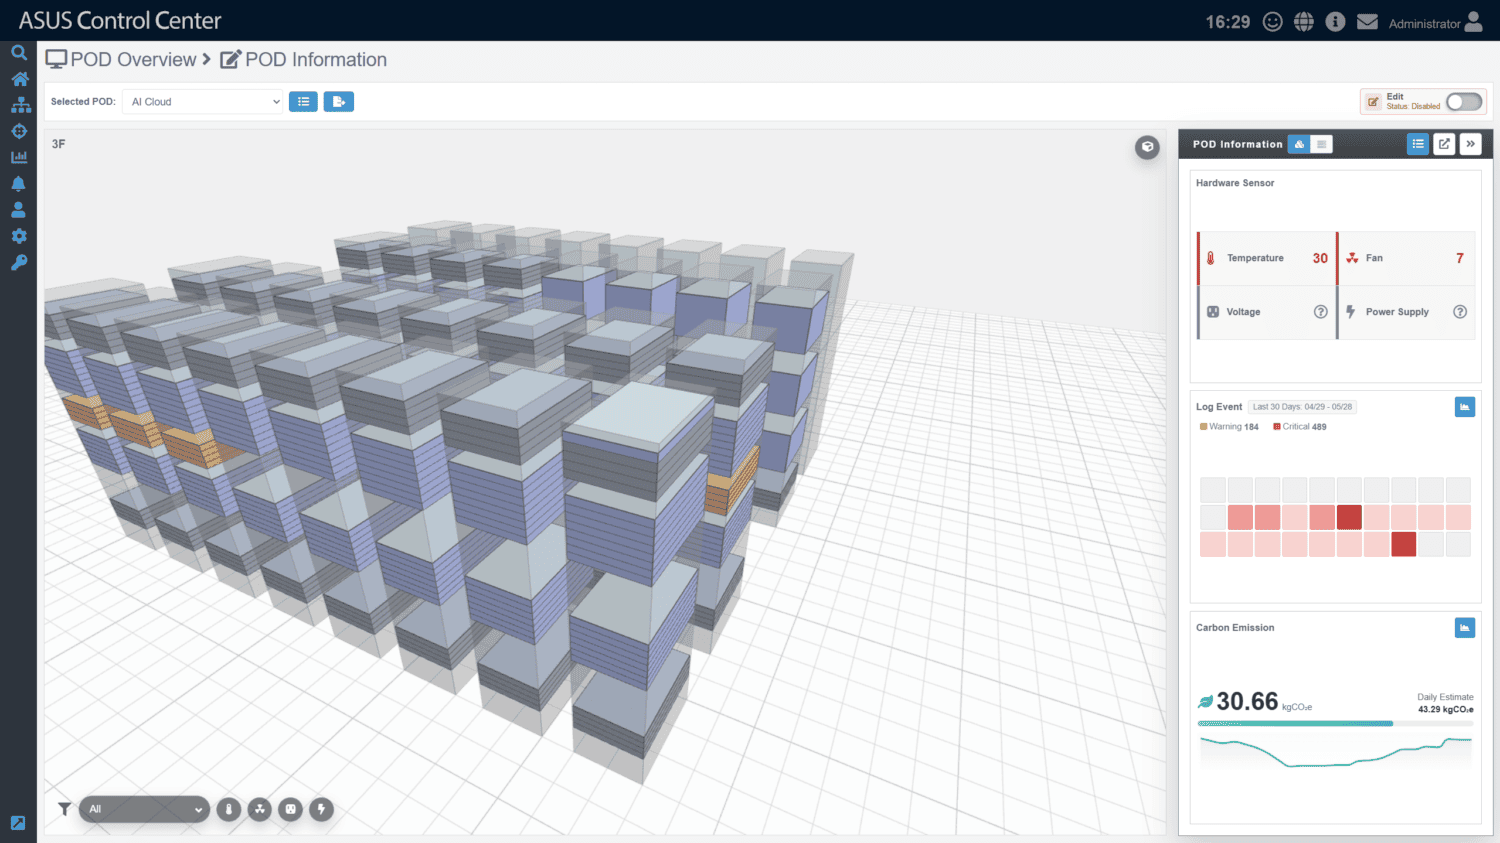The image size is (1500, 843).
Task: Select the Temperature sensor tile
Action: [1265, 258]
